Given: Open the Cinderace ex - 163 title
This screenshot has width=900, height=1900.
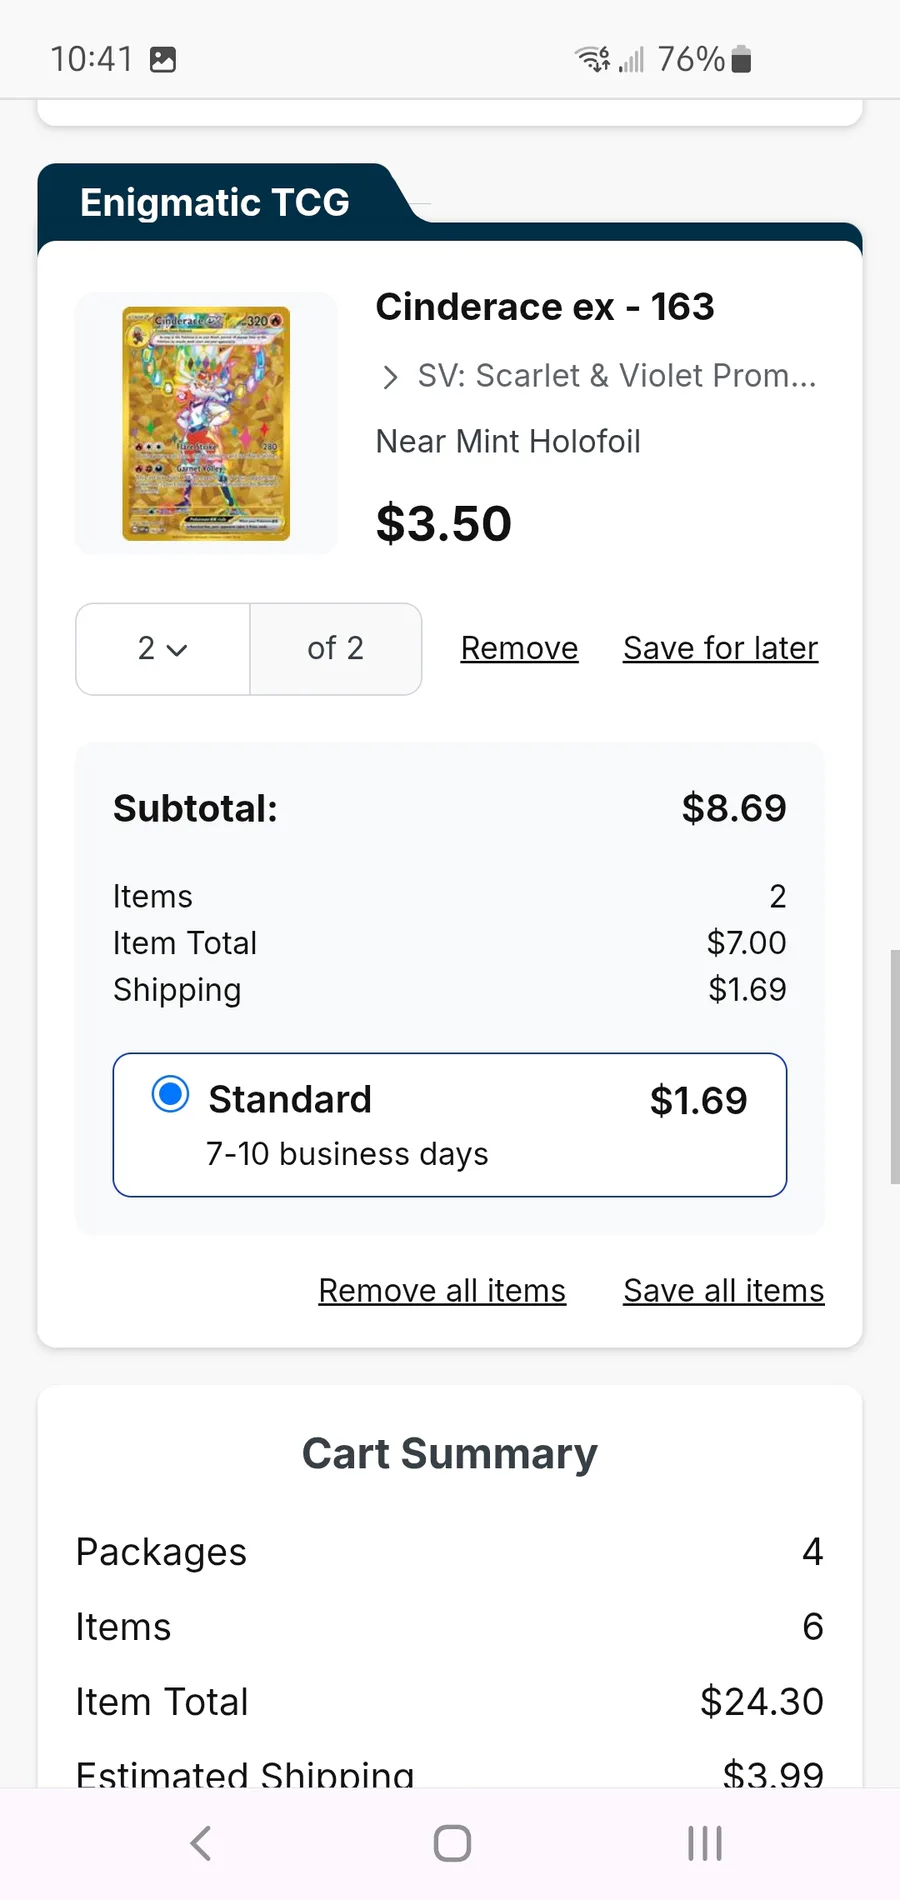Looking at the screenshot, I should click(x=545, y=307).
